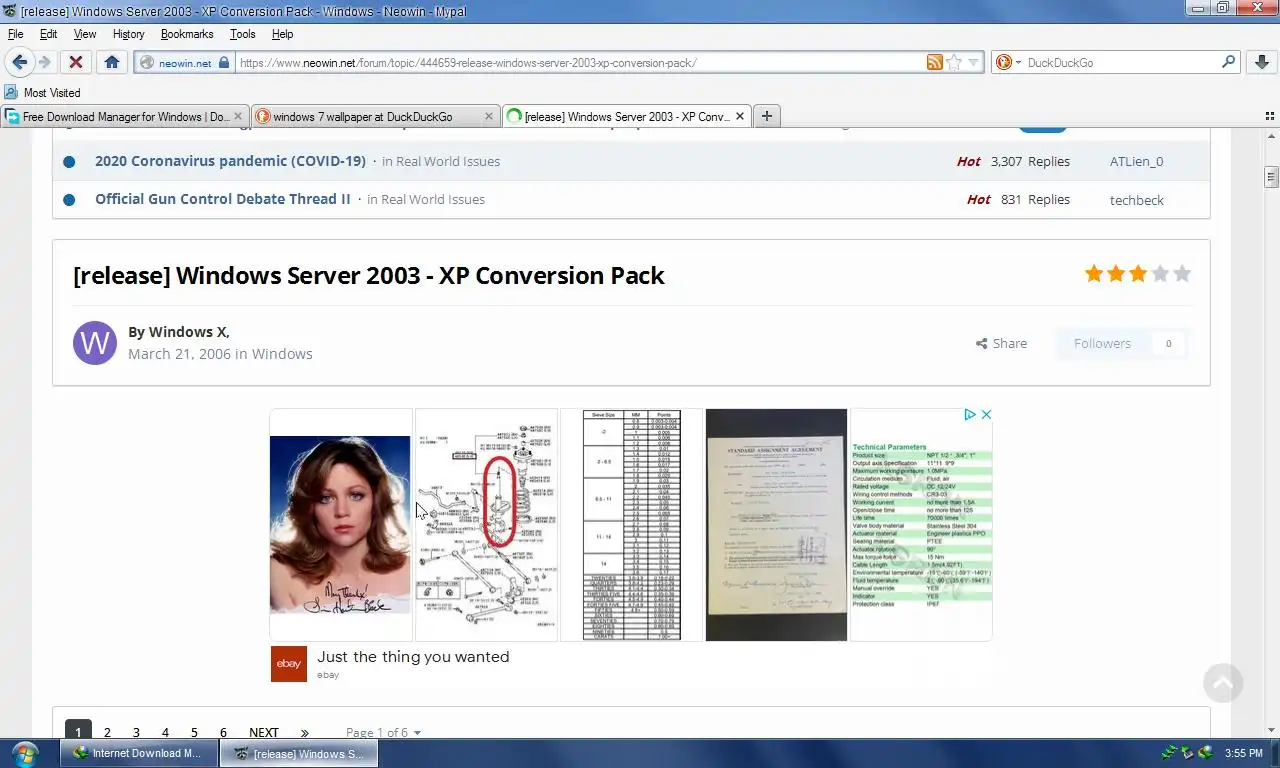The image size is (1280, 768).
Task: Click the techbeck username link
Action: click(x=1137, y=200)
